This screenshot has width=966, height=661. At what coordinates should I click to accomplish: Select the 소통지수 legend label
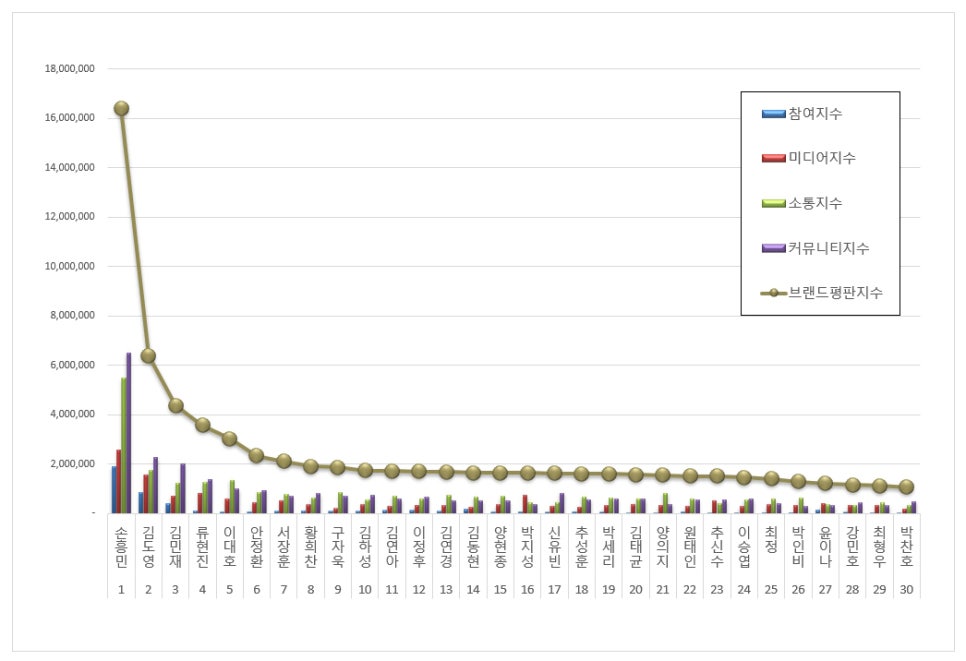(x=815, y=203)
